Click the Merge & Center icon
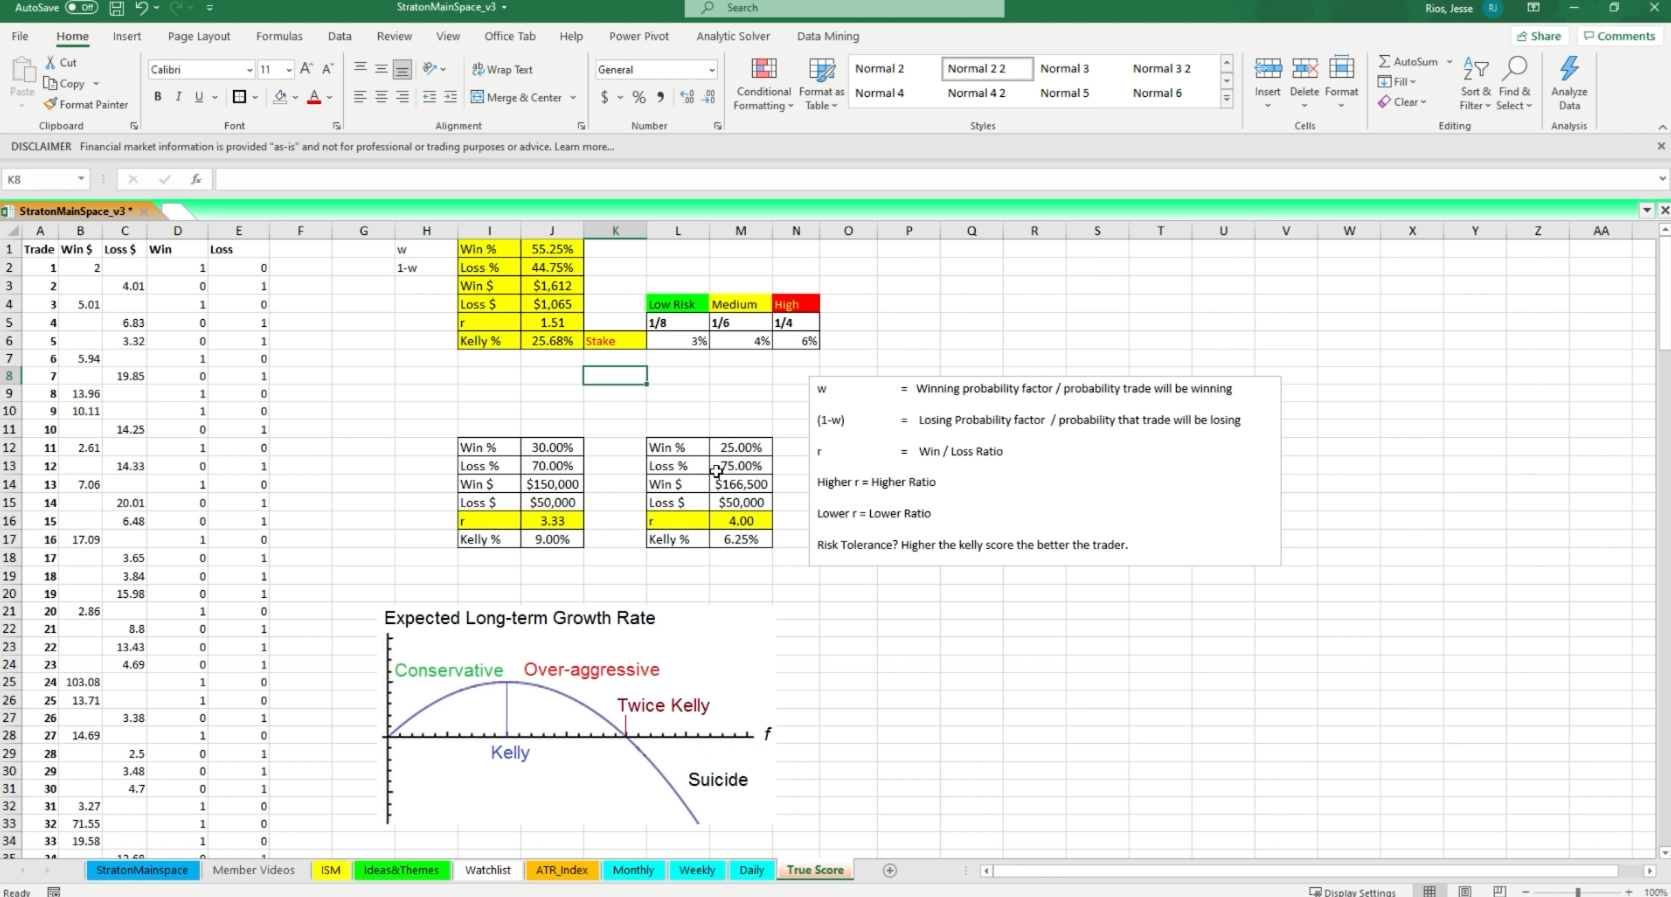This screenshot has height=897, width=1671. coord(478,97)
